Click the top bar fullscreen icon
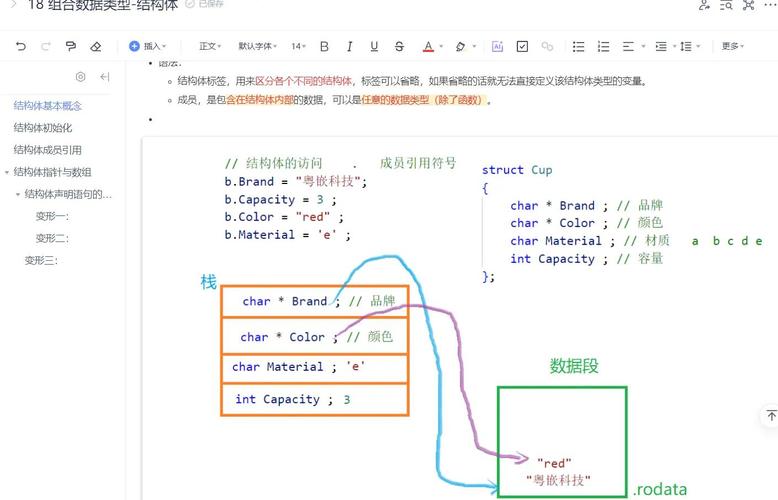This screenshot has width=778, height=500. pyautogui.click(x=749, y=5)
